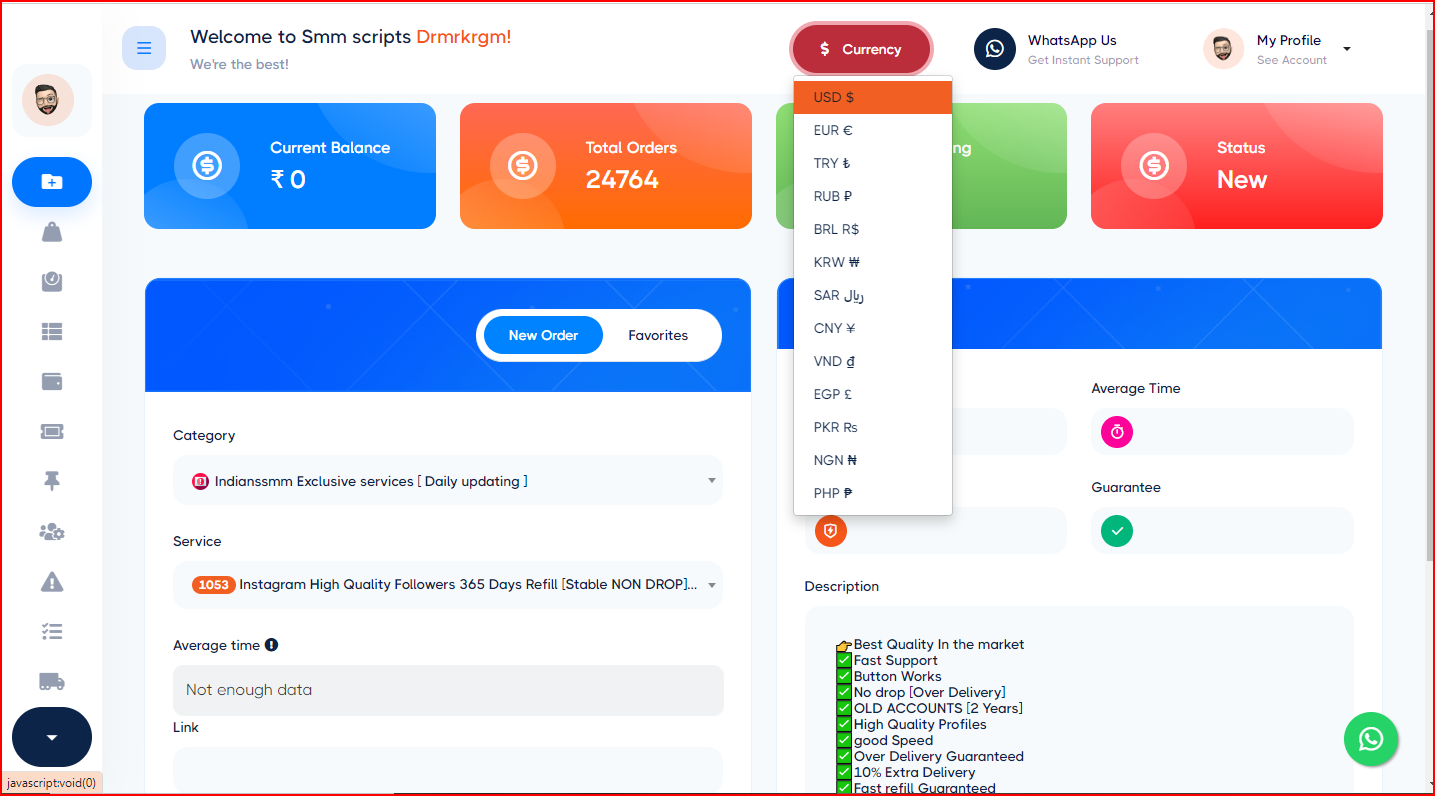1435x796 pixels.
Task: Click the hamburger menu toggle button
Action: click(144, 48)
